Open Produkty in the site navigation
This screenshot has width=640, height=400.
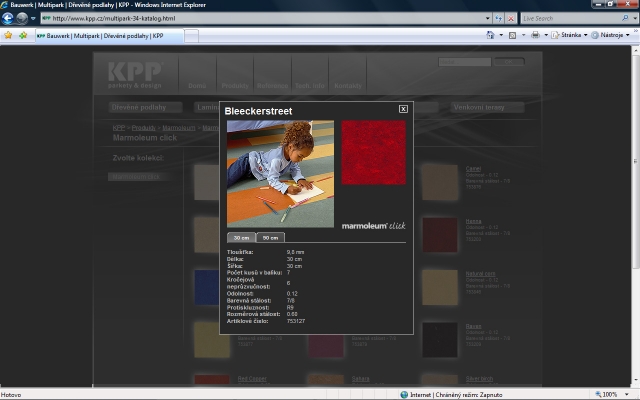pos(235,86)
